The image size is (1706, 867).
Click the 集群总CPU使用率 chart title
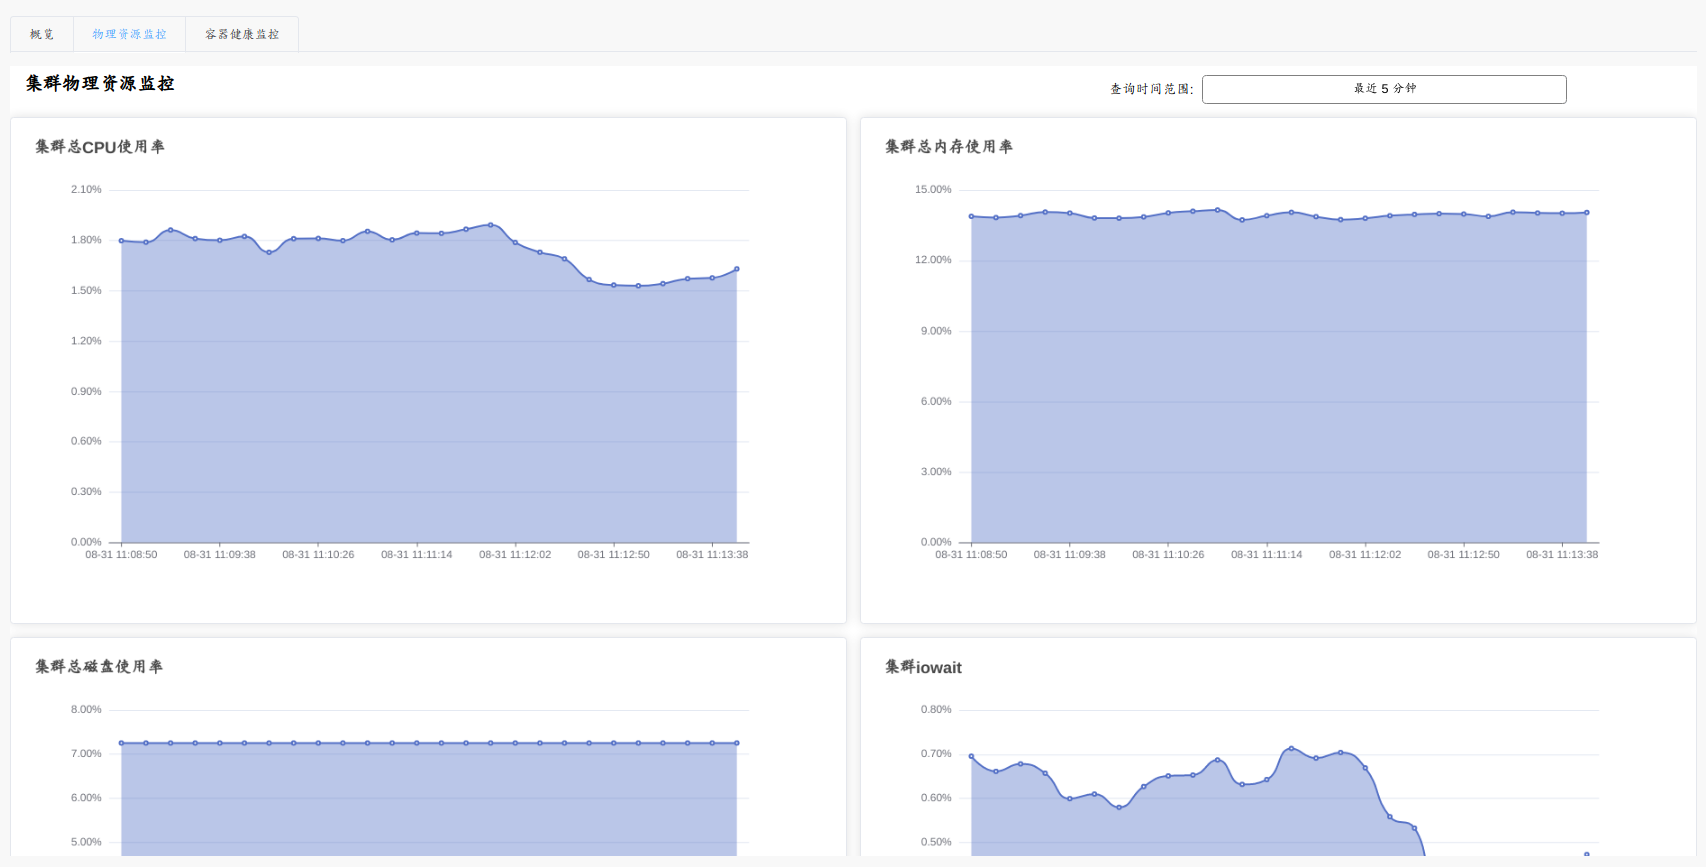click(100, 147)
